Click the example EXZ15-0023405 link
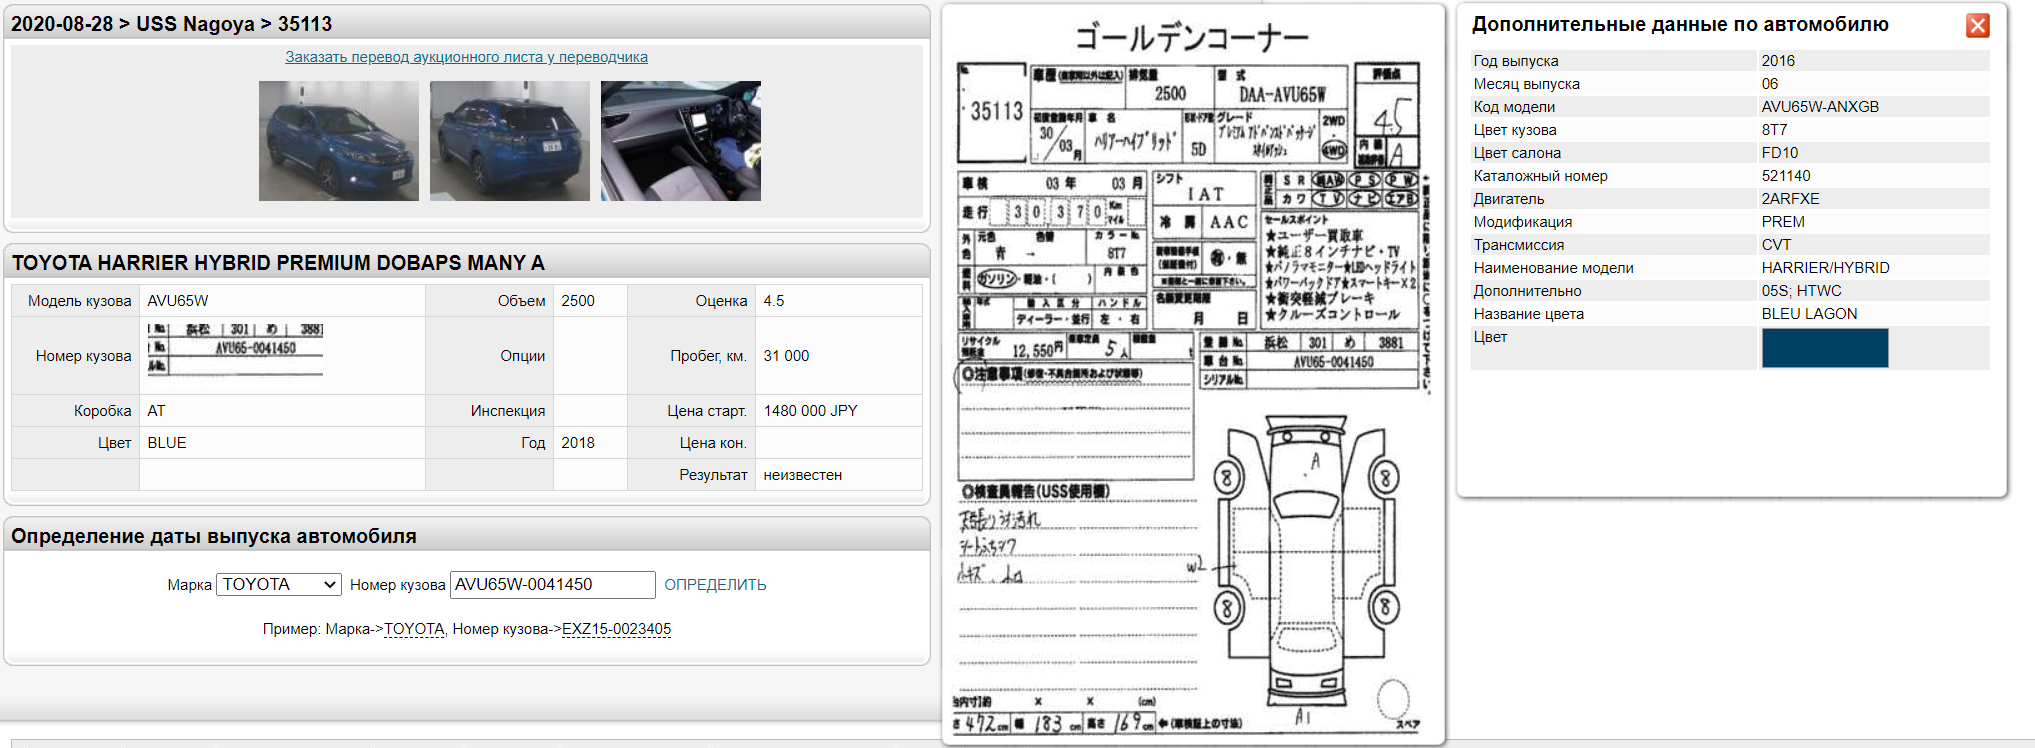 [x=616, y=629]
